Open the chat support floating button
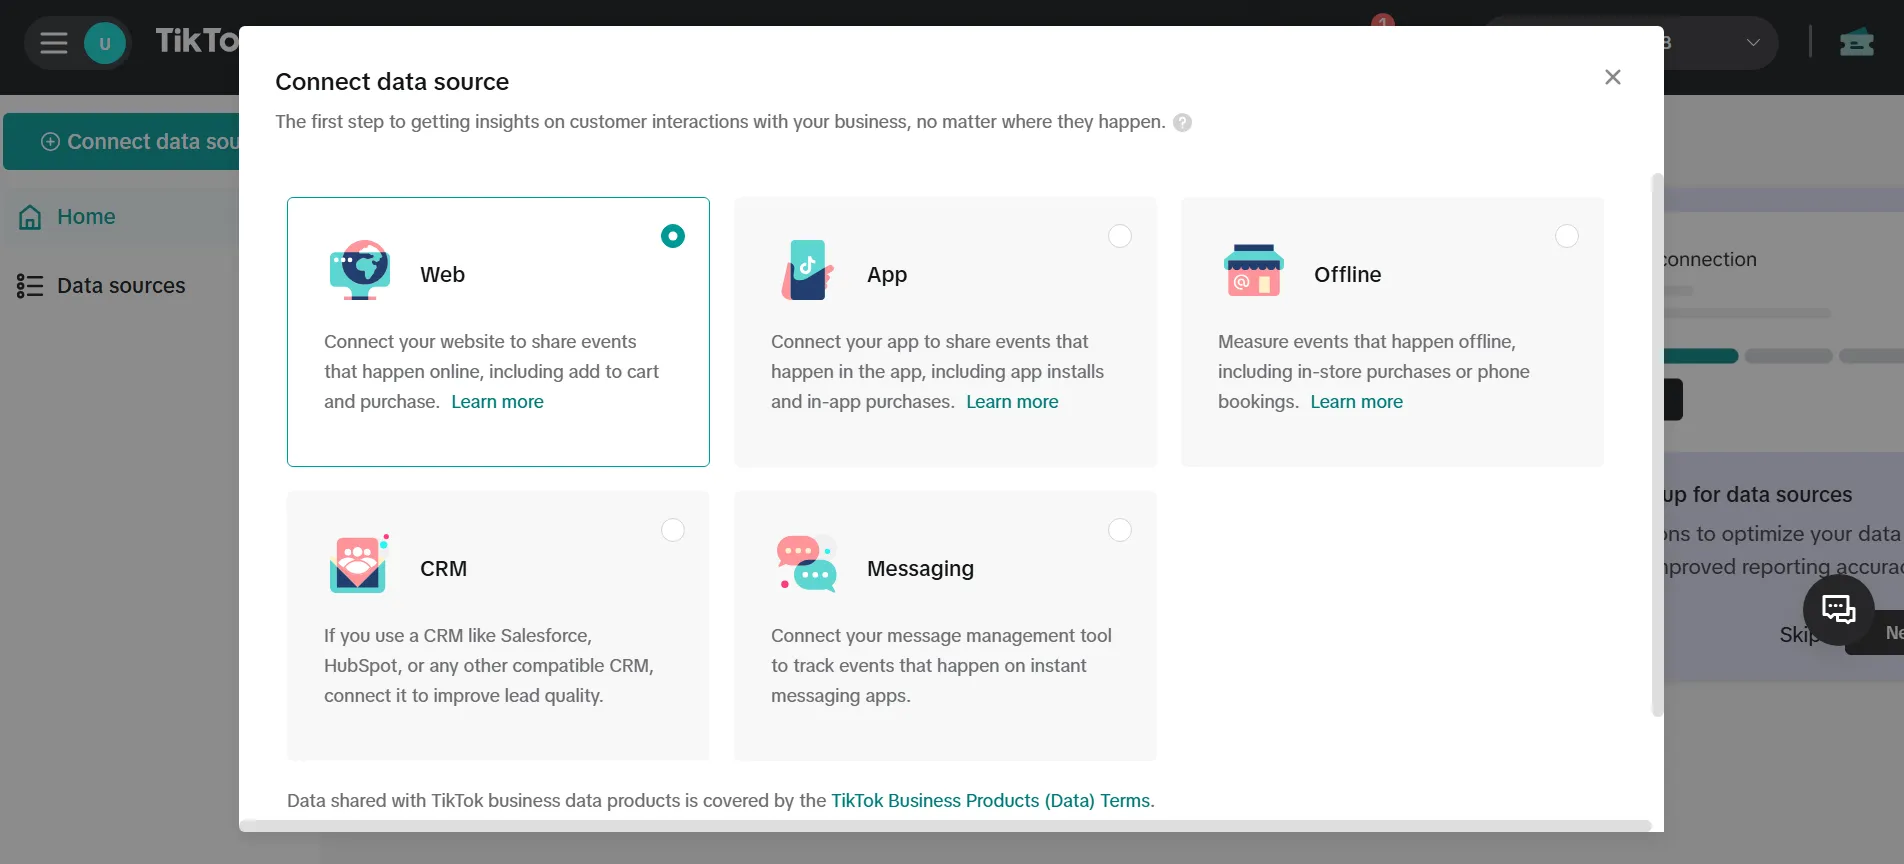The width and height of the screenshot is (1904, 864). click(x=1838, y=609)
